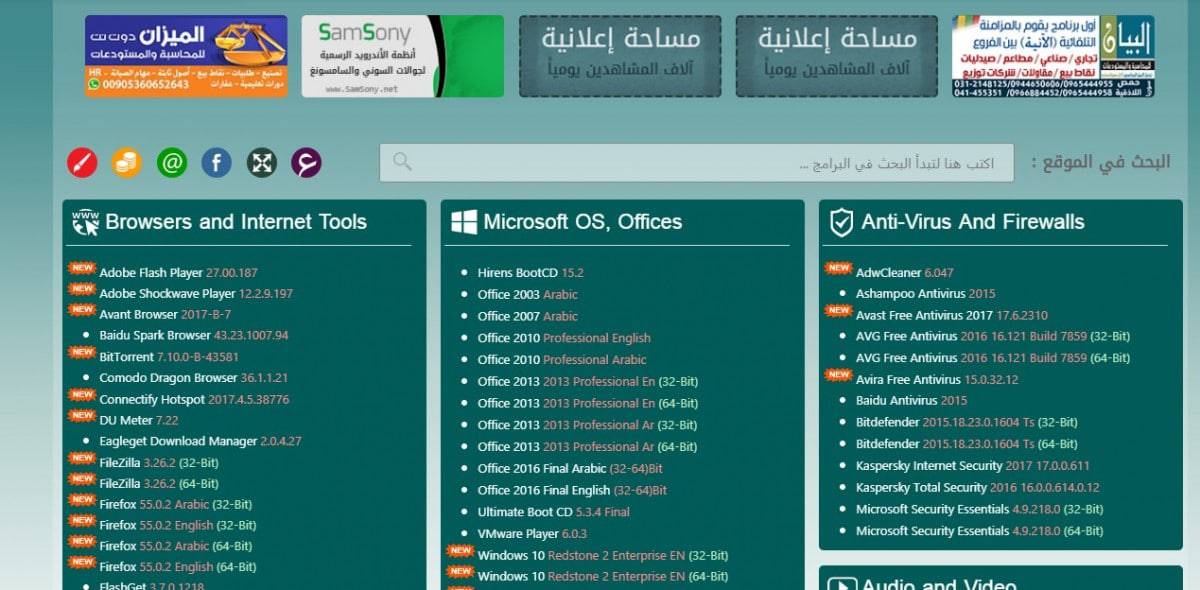Click the dark expand arrows icon

[262, 162]
